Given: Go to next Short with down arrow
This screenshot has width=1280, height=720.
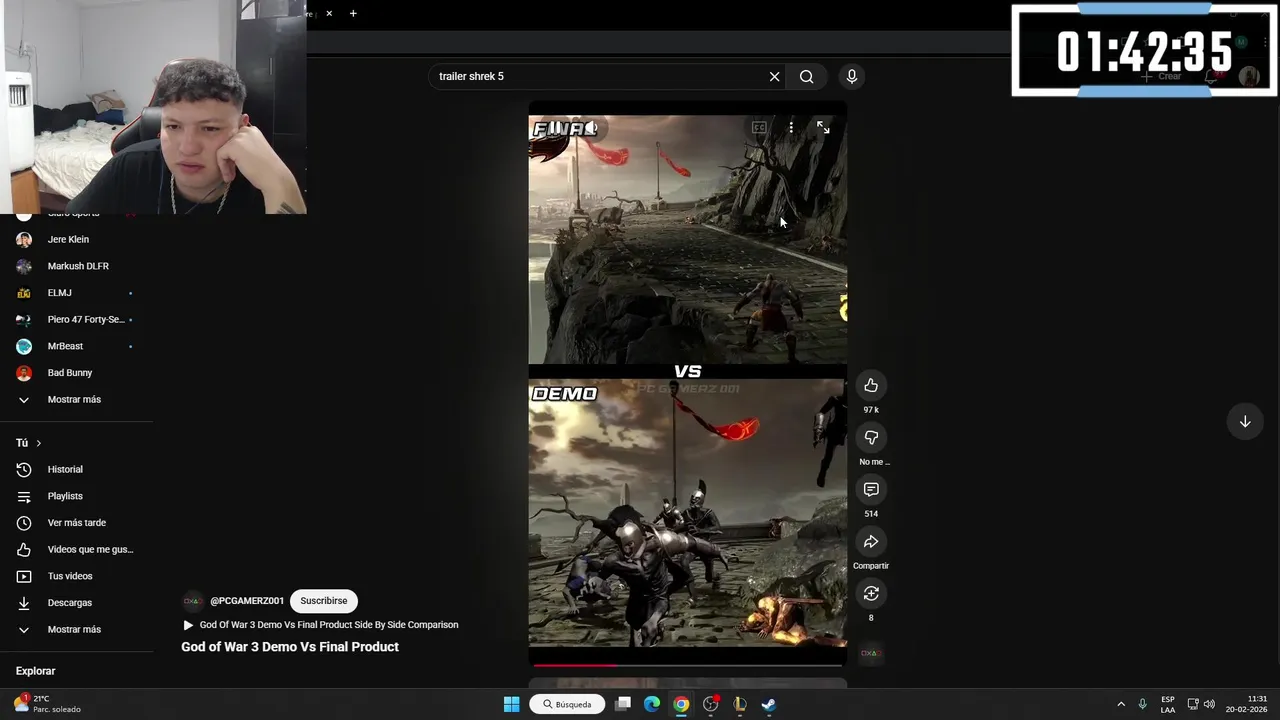Looking at the screenshot, I should click(x=1245, y=422).
